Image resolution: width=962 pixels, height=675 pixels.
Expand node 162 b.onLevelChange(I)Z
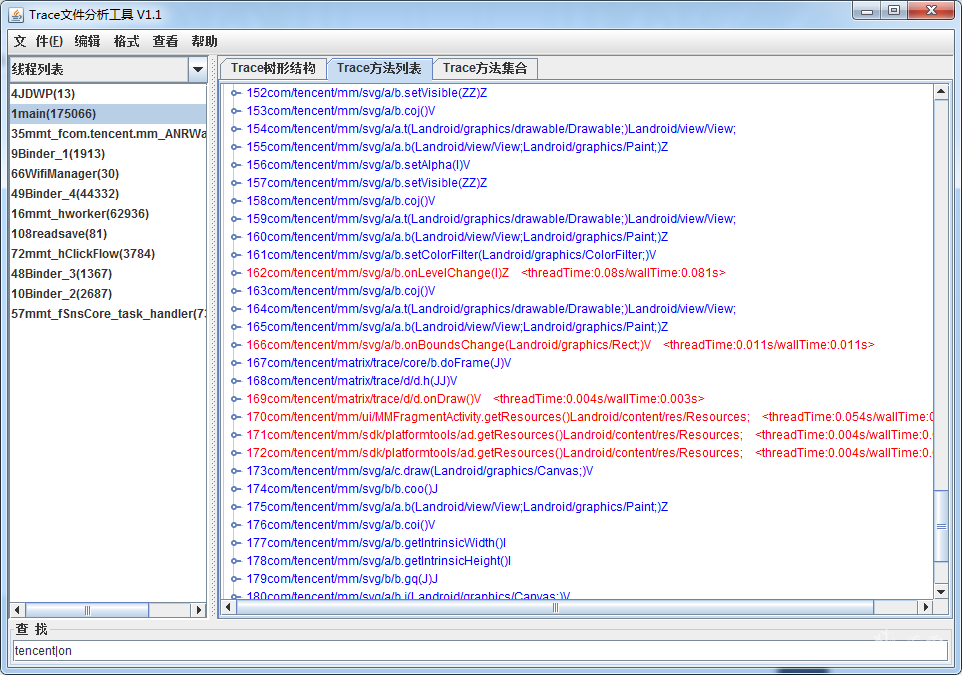(x=235, y=273)
